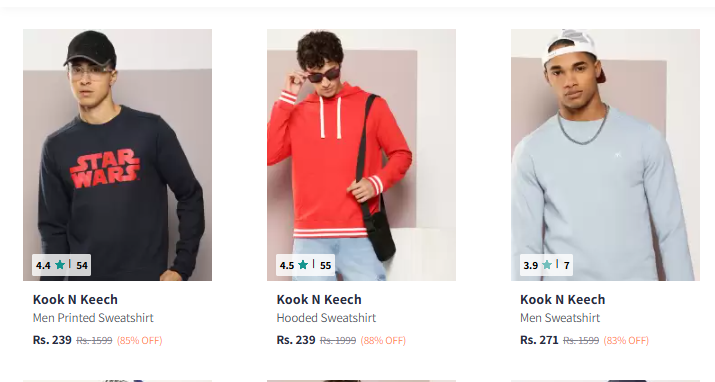Select the Men Printed Sweatshirt title
Viewport: 715px width, 382px height.
click(x=93, y=318)
